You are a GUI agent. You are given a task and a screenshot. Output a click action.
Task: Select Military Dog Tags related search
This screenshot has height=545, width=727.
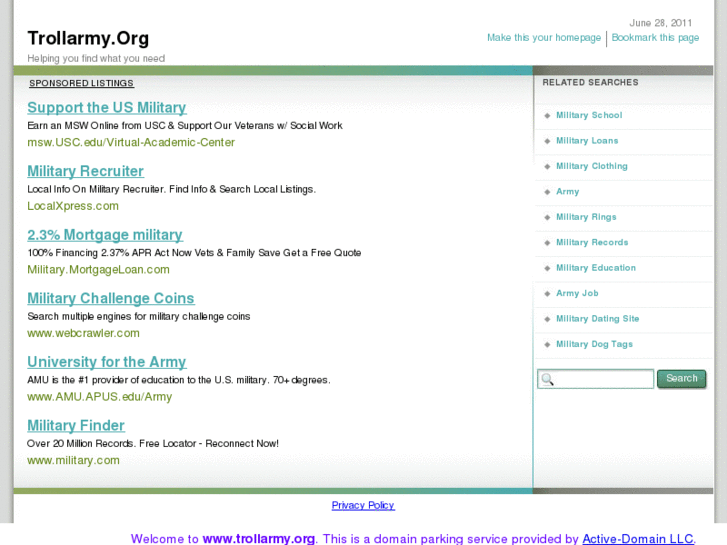[594, 345]
